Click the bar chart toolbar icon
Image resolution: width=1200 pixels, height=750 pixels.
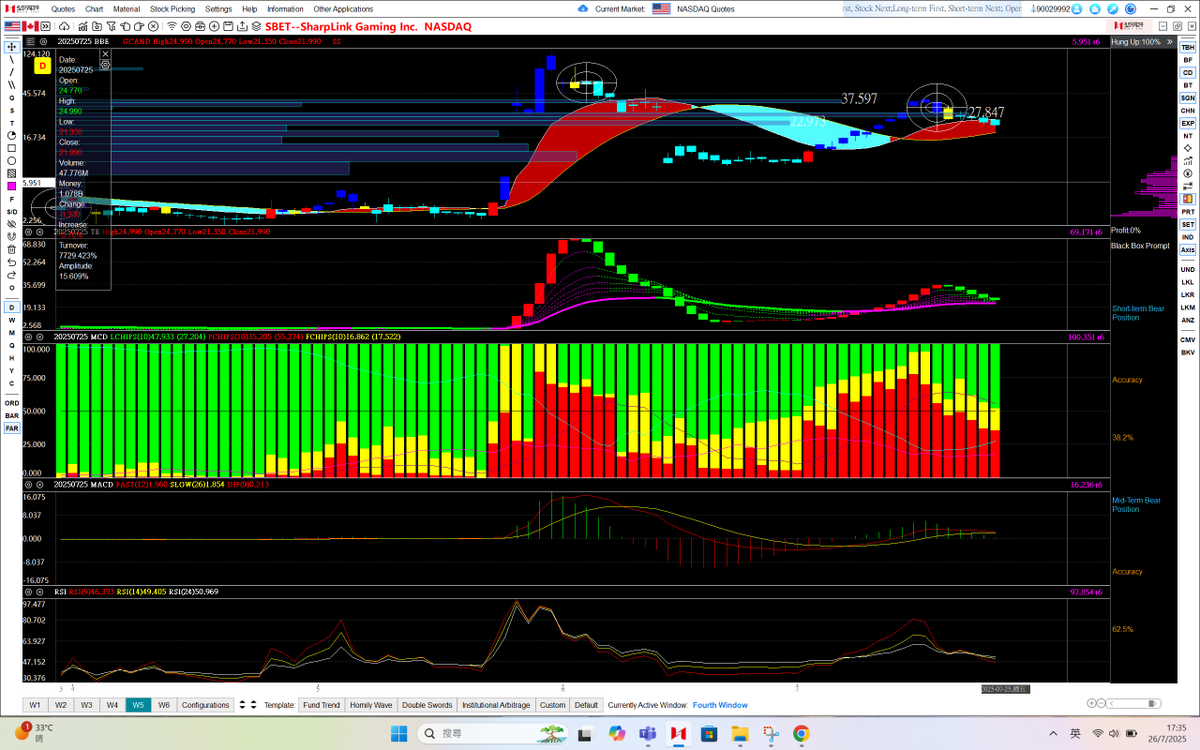point(83,26)
